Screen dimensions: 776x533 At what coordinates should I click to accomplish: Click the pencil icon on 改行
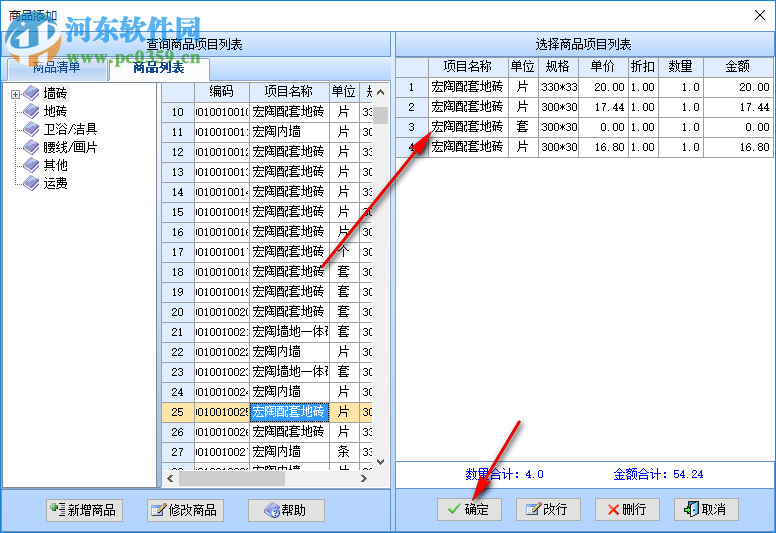(534, 509)
